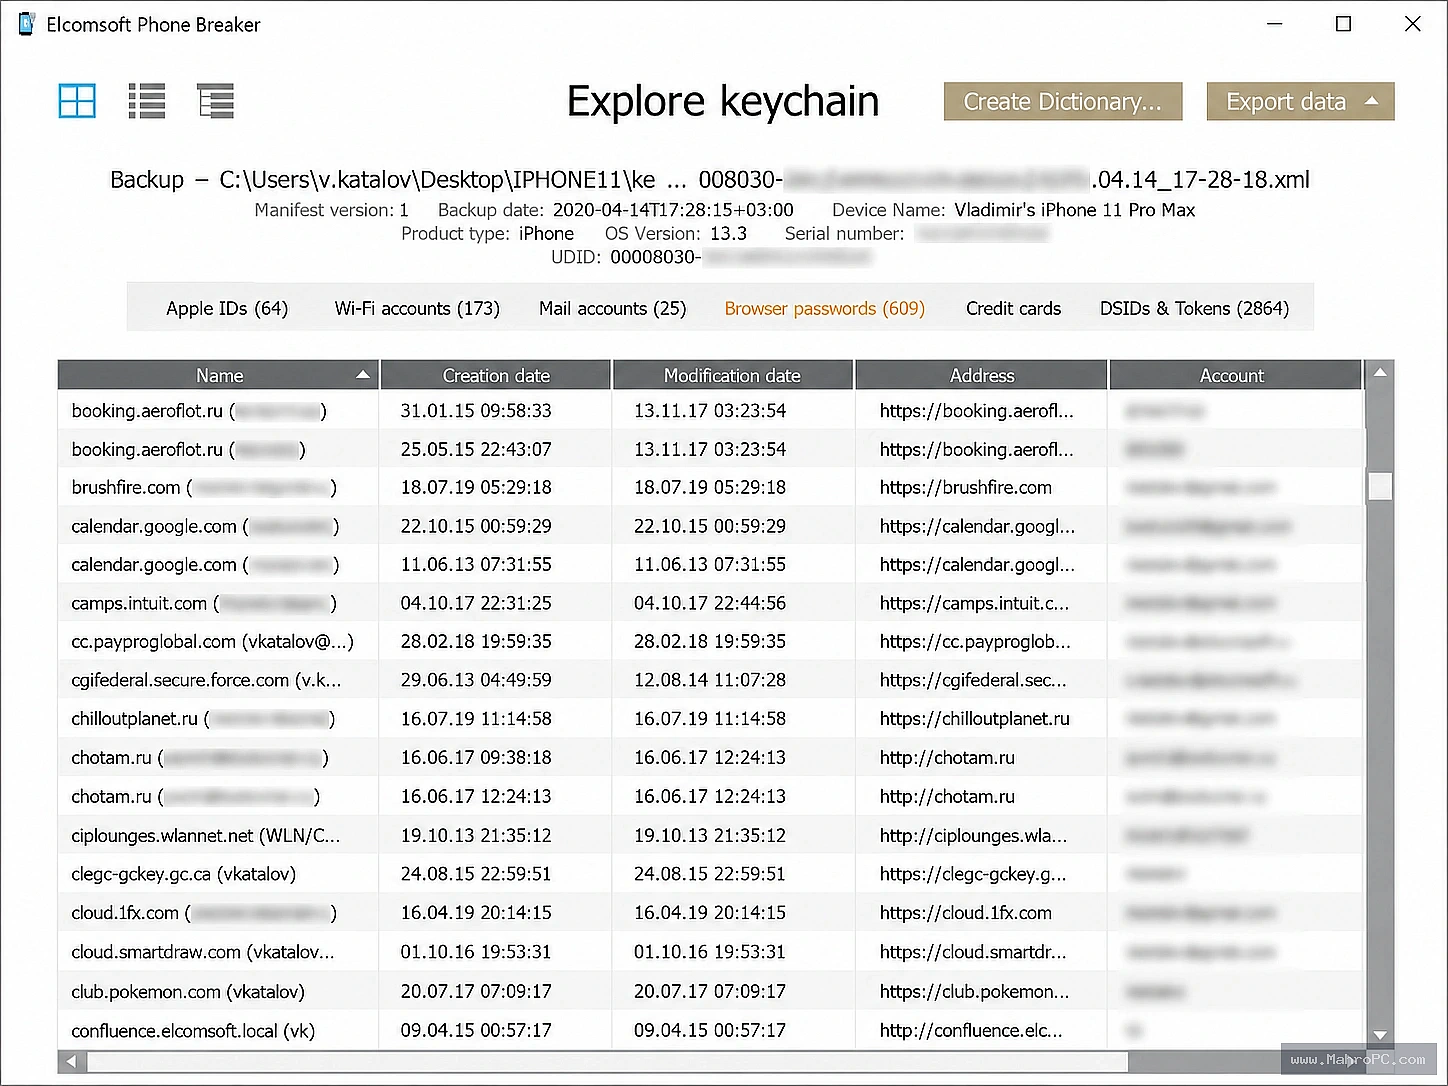Sort by Modification date column header
The height and width of the screenshot is (1086, 1448).
point(732,375)
